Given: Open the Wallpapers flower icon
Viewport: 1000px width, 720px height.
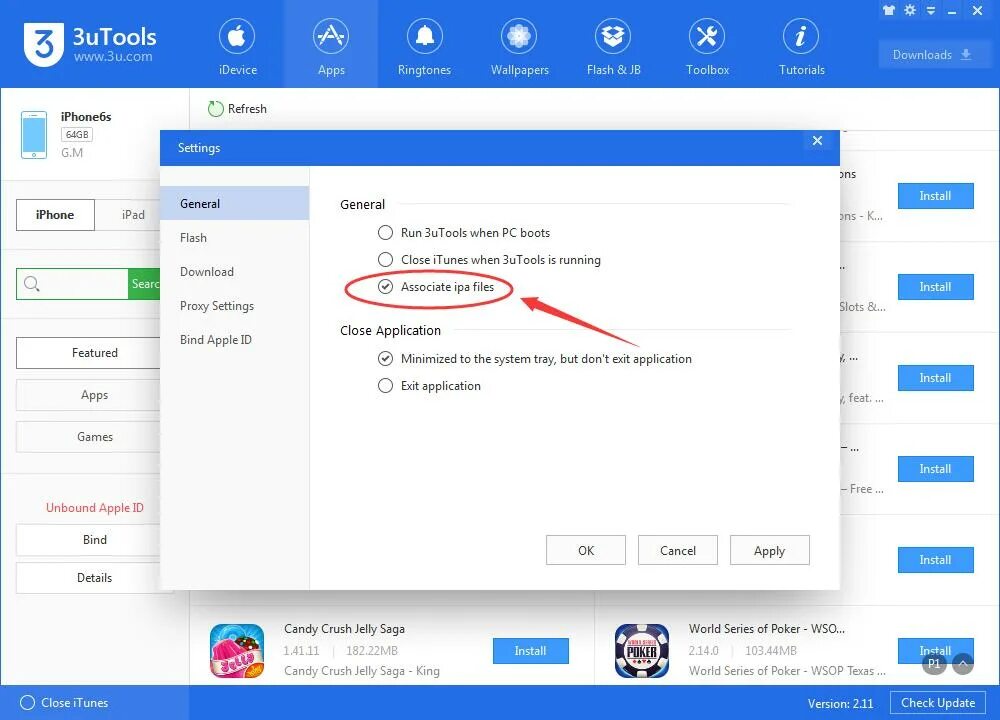Looking at the screenshot, I should pos(518,36).
